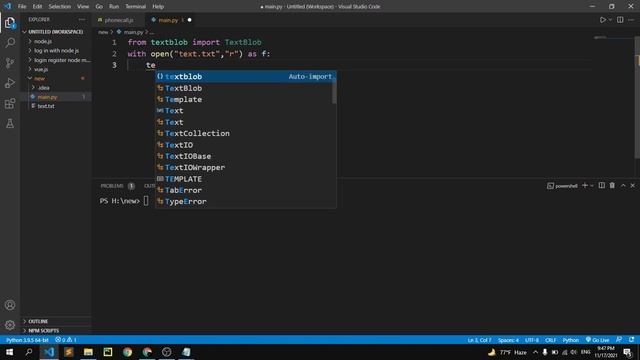Switch to the phonecall.js tab
The width and height of the screenshot is (640, 360).
(x=118, y=20)
